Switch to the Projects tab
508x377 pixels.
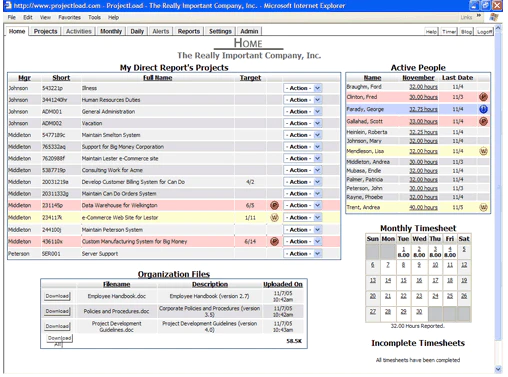click(45, 31)
